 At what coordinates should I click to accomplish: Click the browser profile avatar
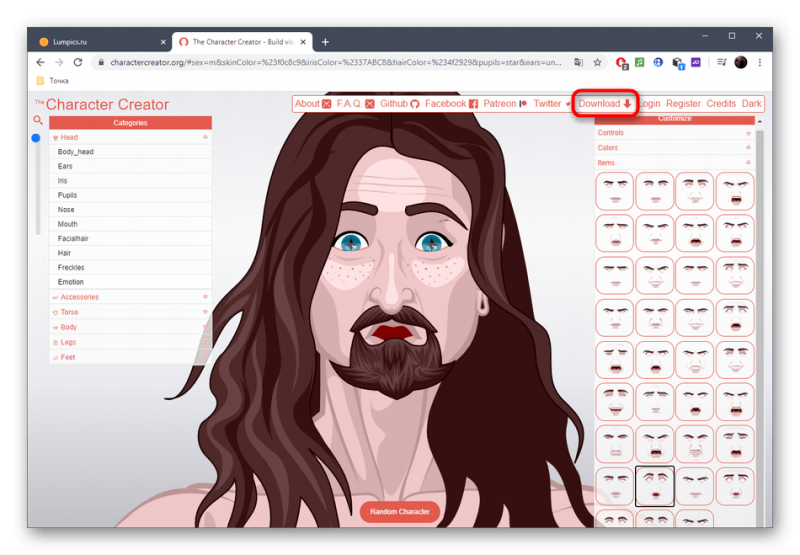740,62
